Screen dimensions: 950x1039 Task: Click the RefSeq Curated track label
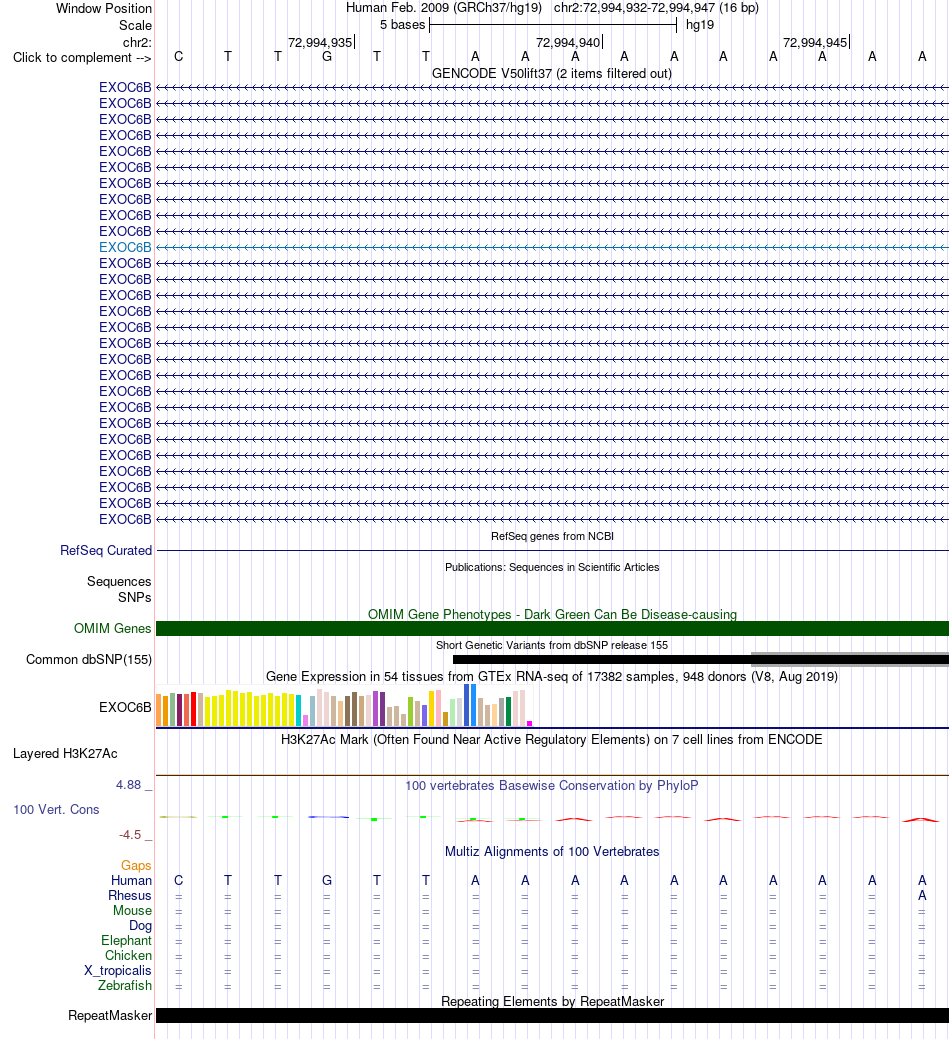106,551
